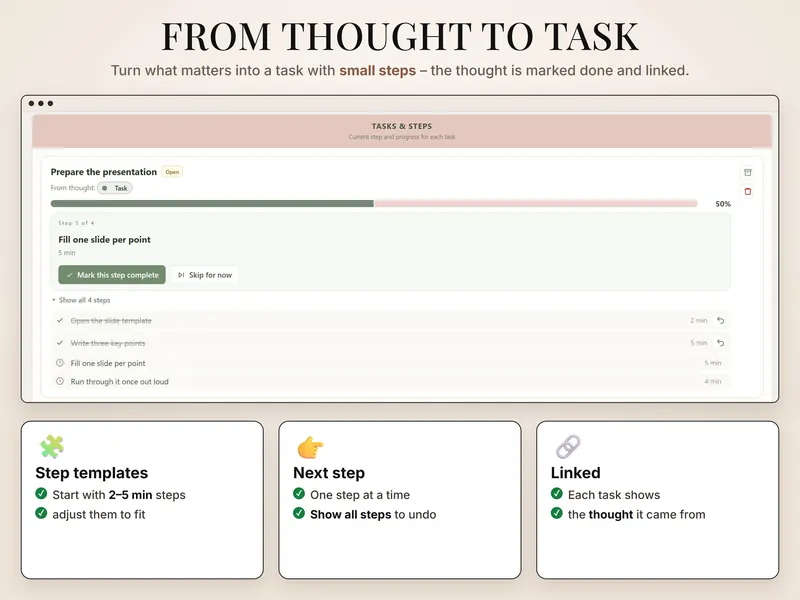This screenshot has height=600, width=800.
Task: Click the chain link icon
Action: (x=568, y=447)
